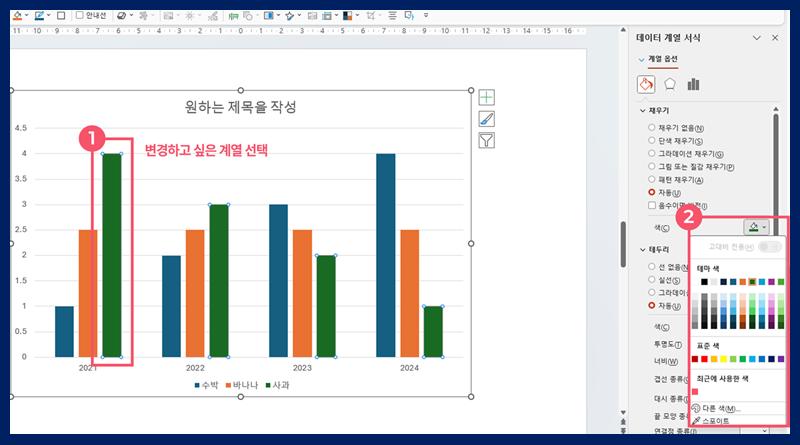Click the format pane scrollbar up arrow

pos(776,110)
